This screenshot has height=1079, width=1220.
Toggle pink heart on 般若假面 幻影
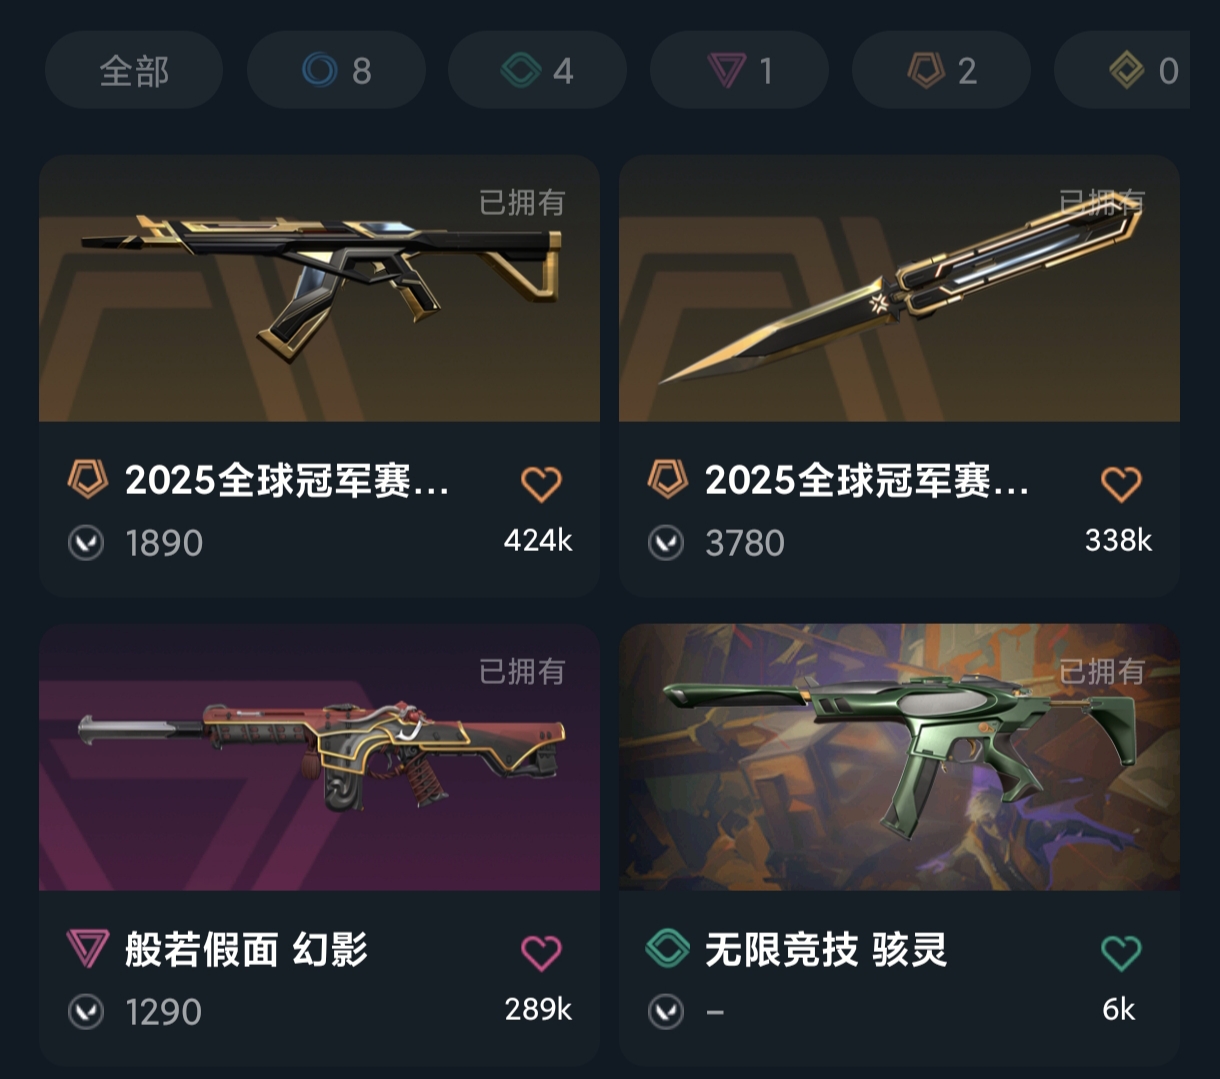tap(541, 953)
